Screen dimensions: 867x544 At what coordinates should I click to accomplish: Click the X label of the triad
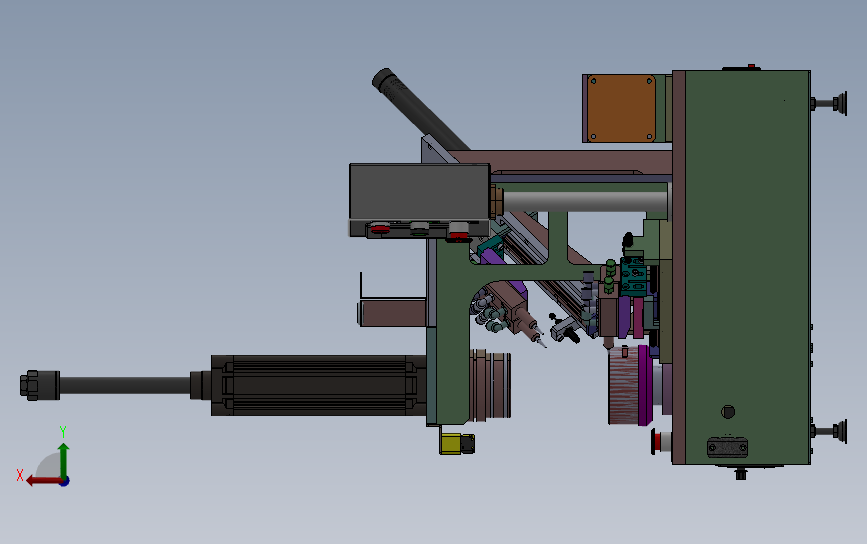pos(20,475)
